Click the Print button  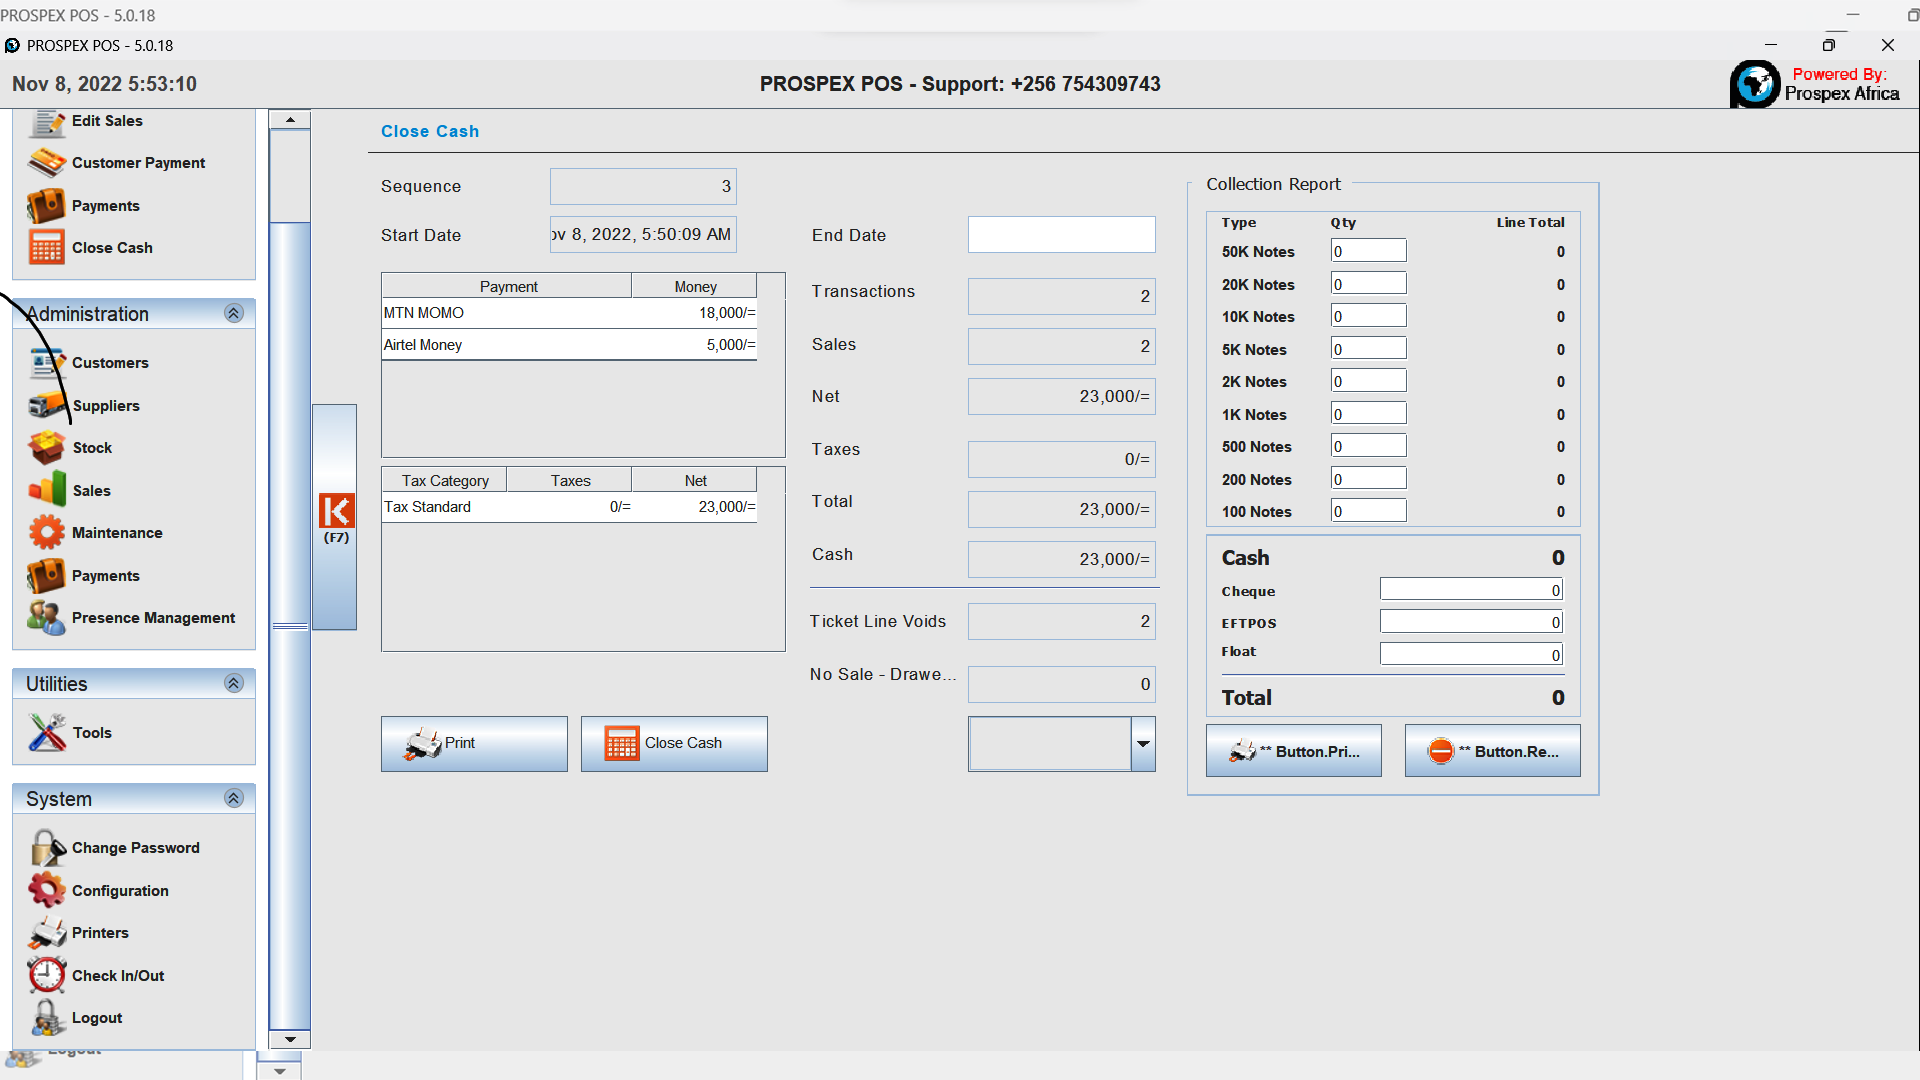tap(474, 743)
